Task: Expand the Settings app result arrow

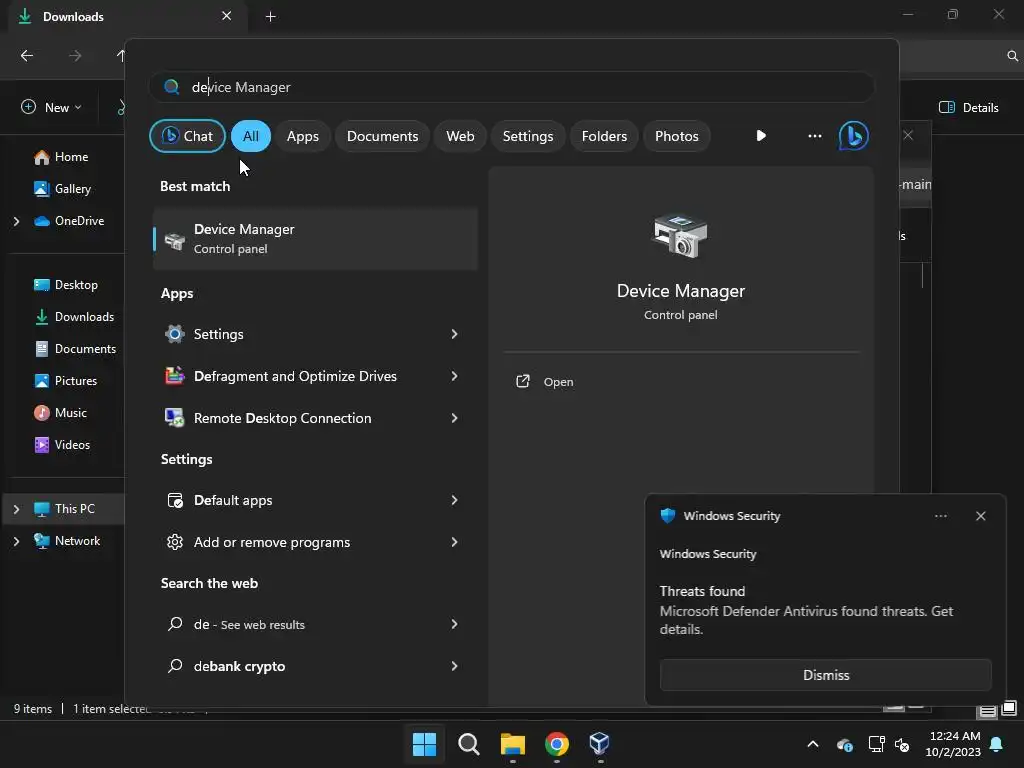Action: (454, 334)
